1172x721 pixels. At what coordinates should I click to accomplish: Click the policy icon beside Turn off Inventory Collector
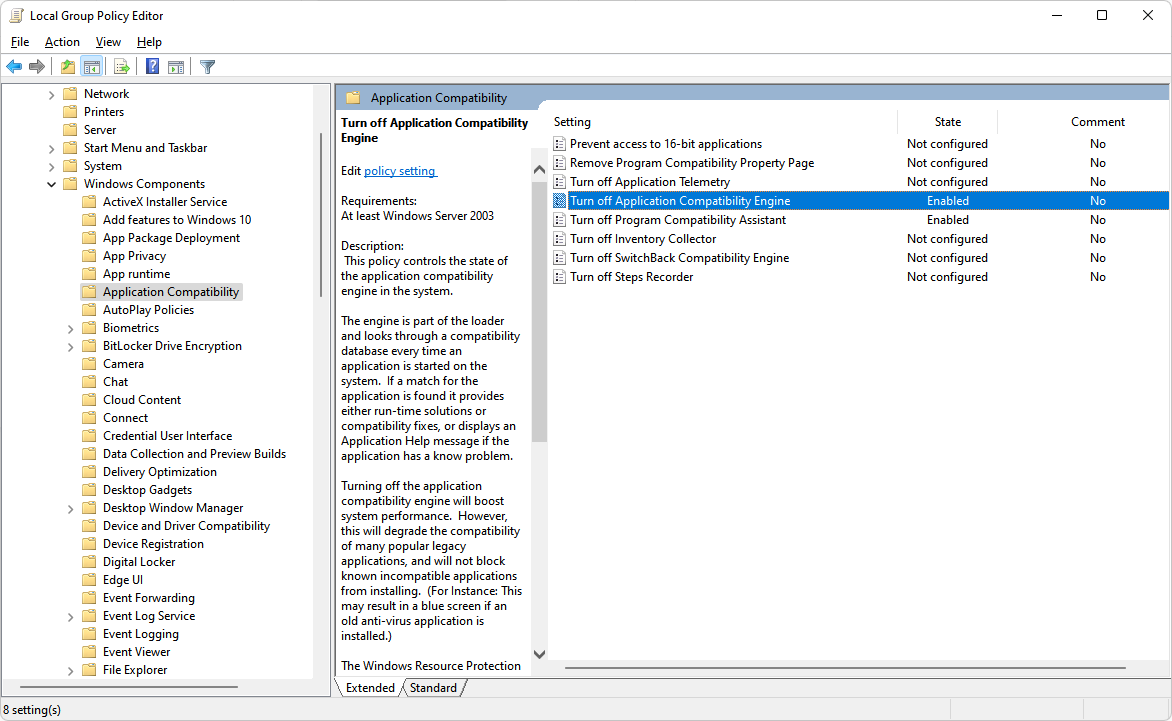pyautogui.click(x=559, y=238)
